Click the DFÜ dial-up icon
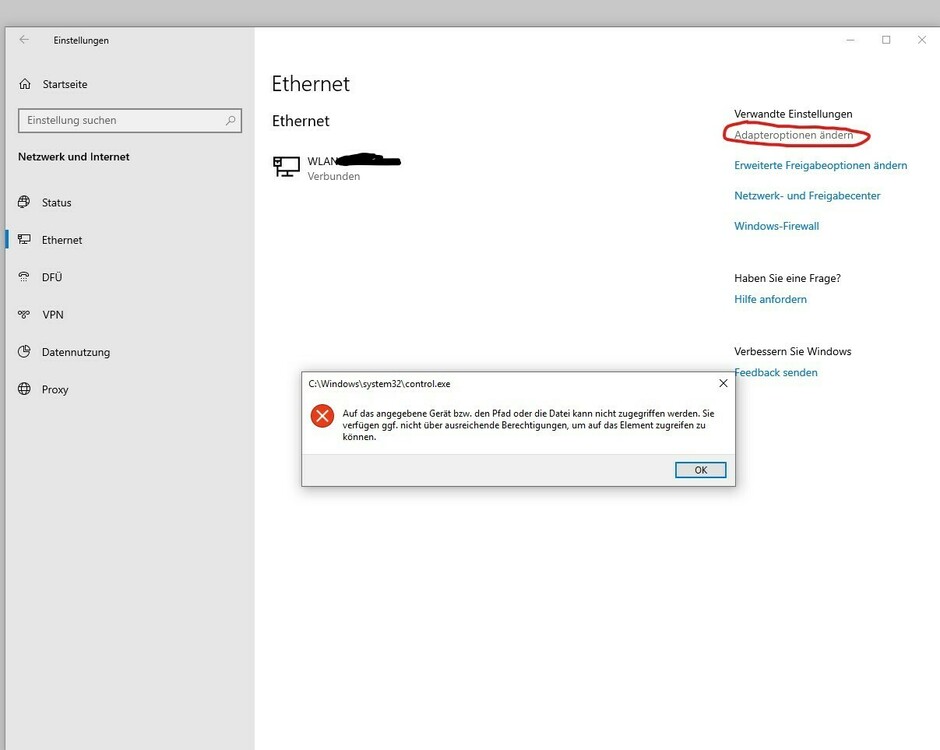The image size is (940, 750). point(24,277)
